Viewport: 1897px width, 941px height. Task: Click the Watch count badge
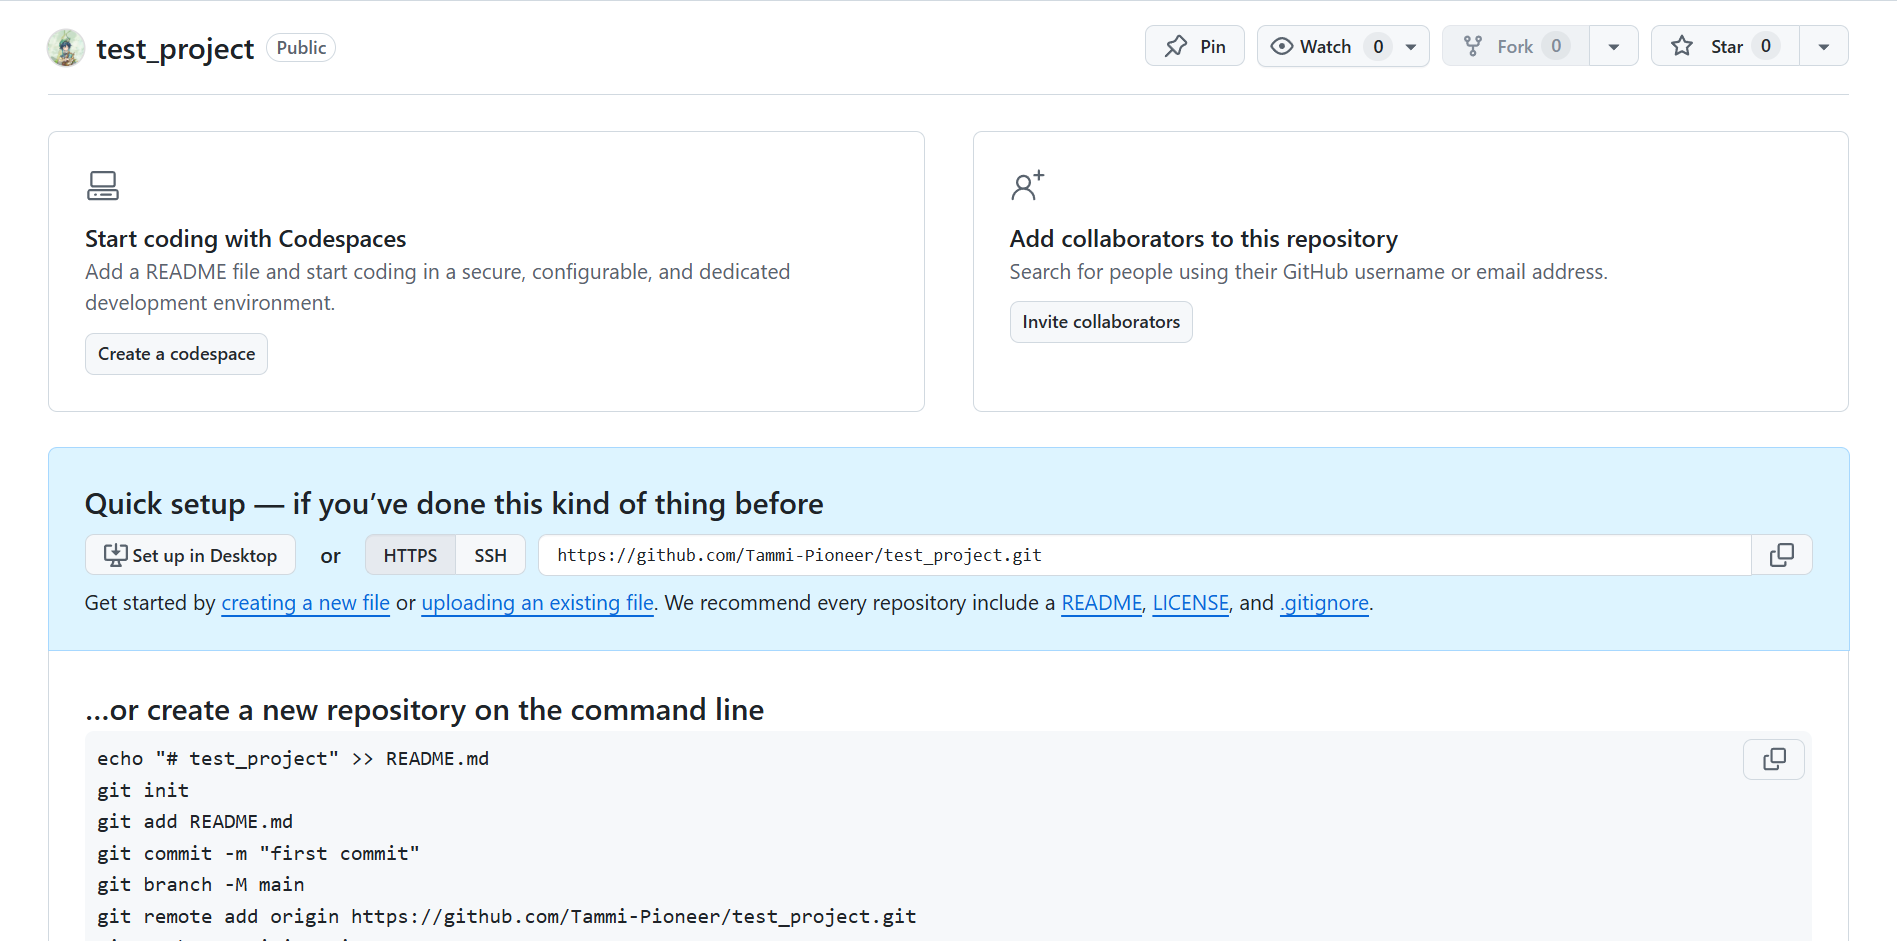(1378, 46)
